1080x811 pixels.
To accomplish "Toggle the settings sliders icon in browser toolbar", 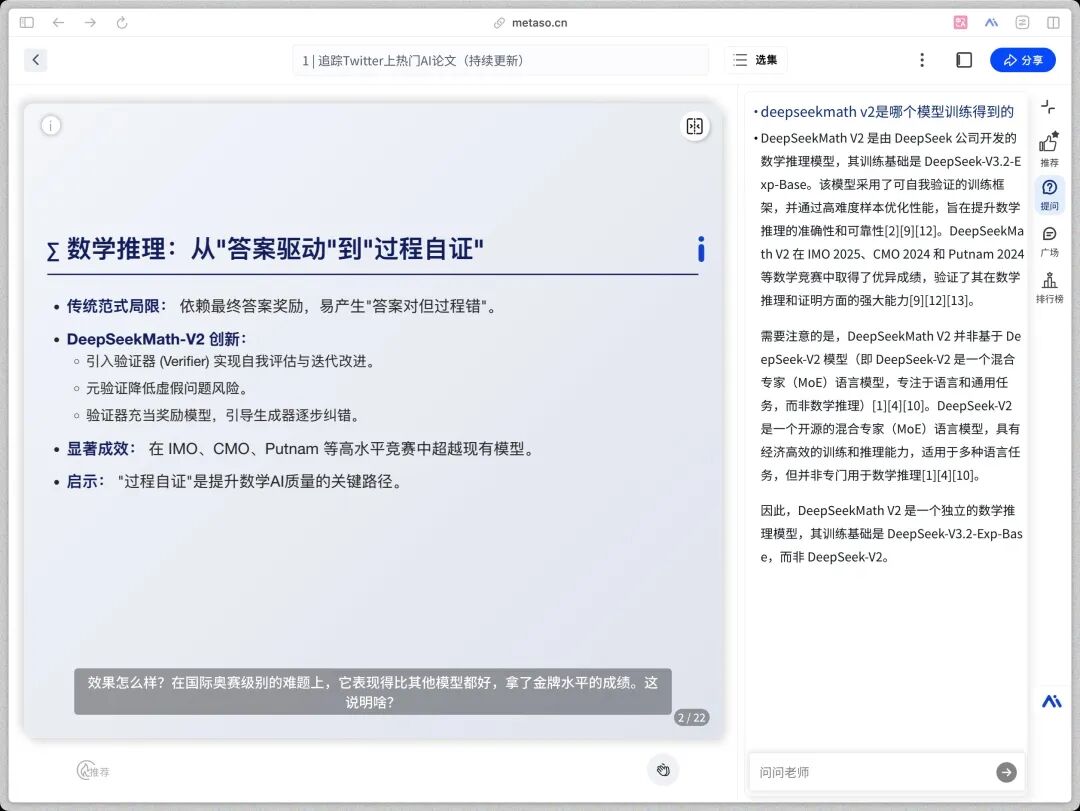I will pos(1022,21).
